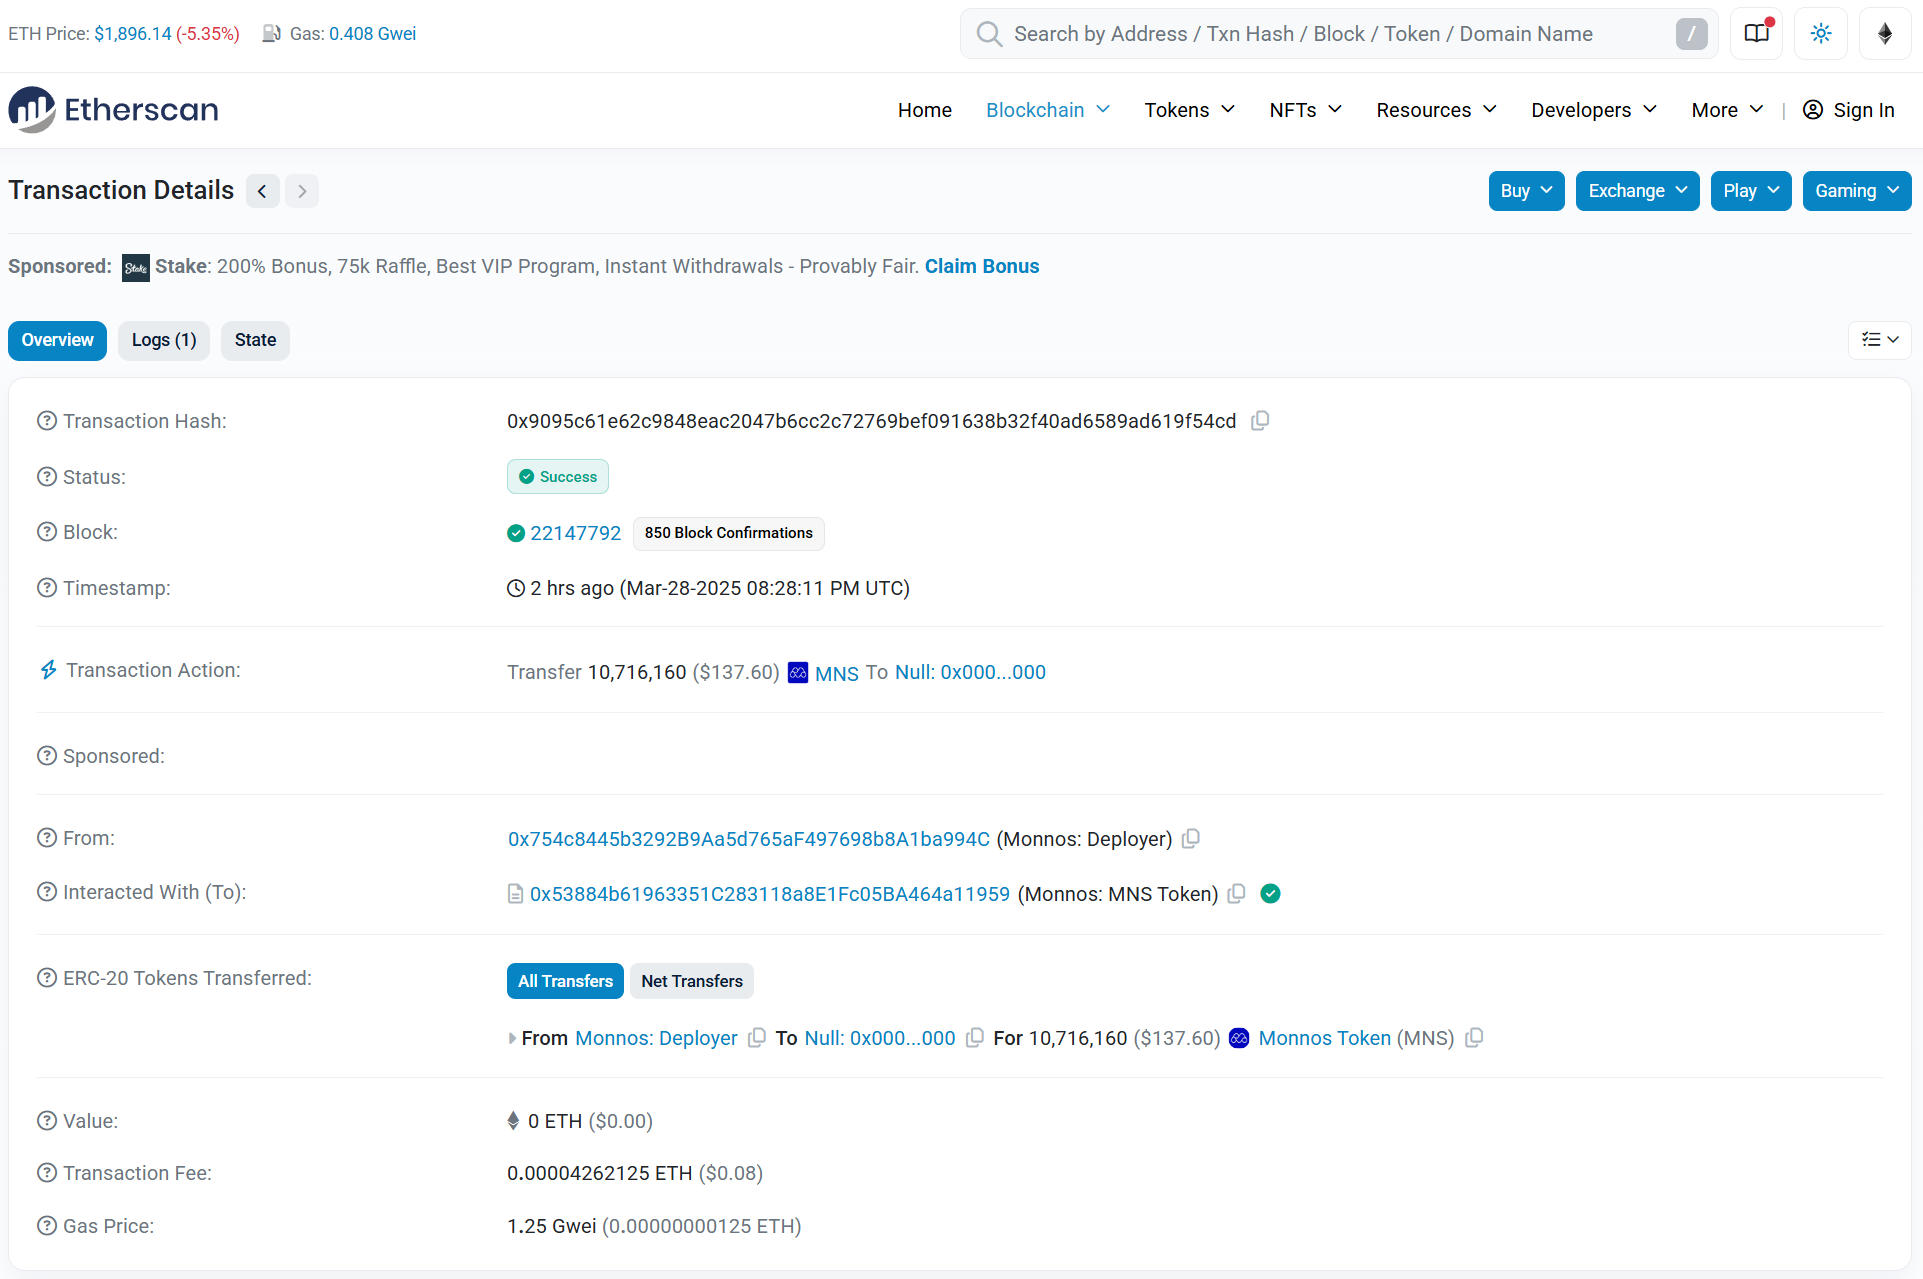Select the Net Transfers toggle

pos(692,981)
